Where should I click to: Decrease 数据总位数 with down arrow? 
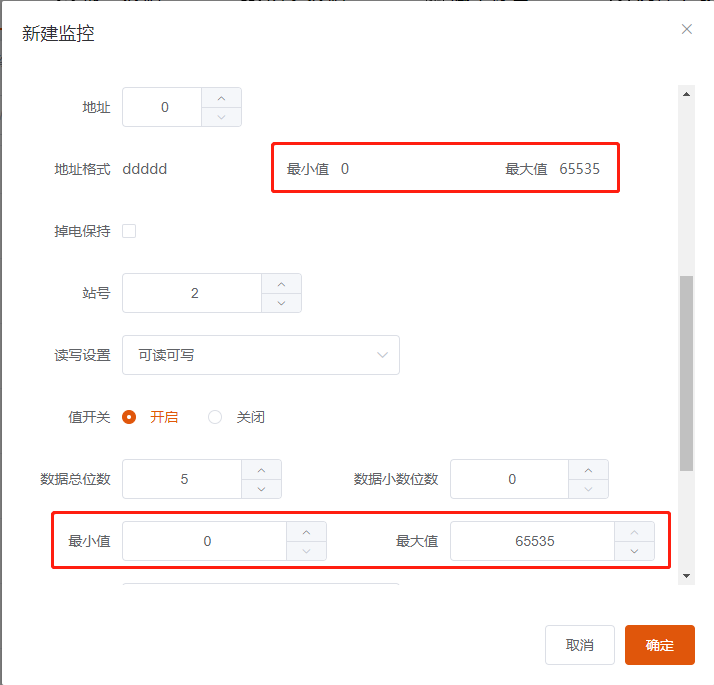pos(261,489)
